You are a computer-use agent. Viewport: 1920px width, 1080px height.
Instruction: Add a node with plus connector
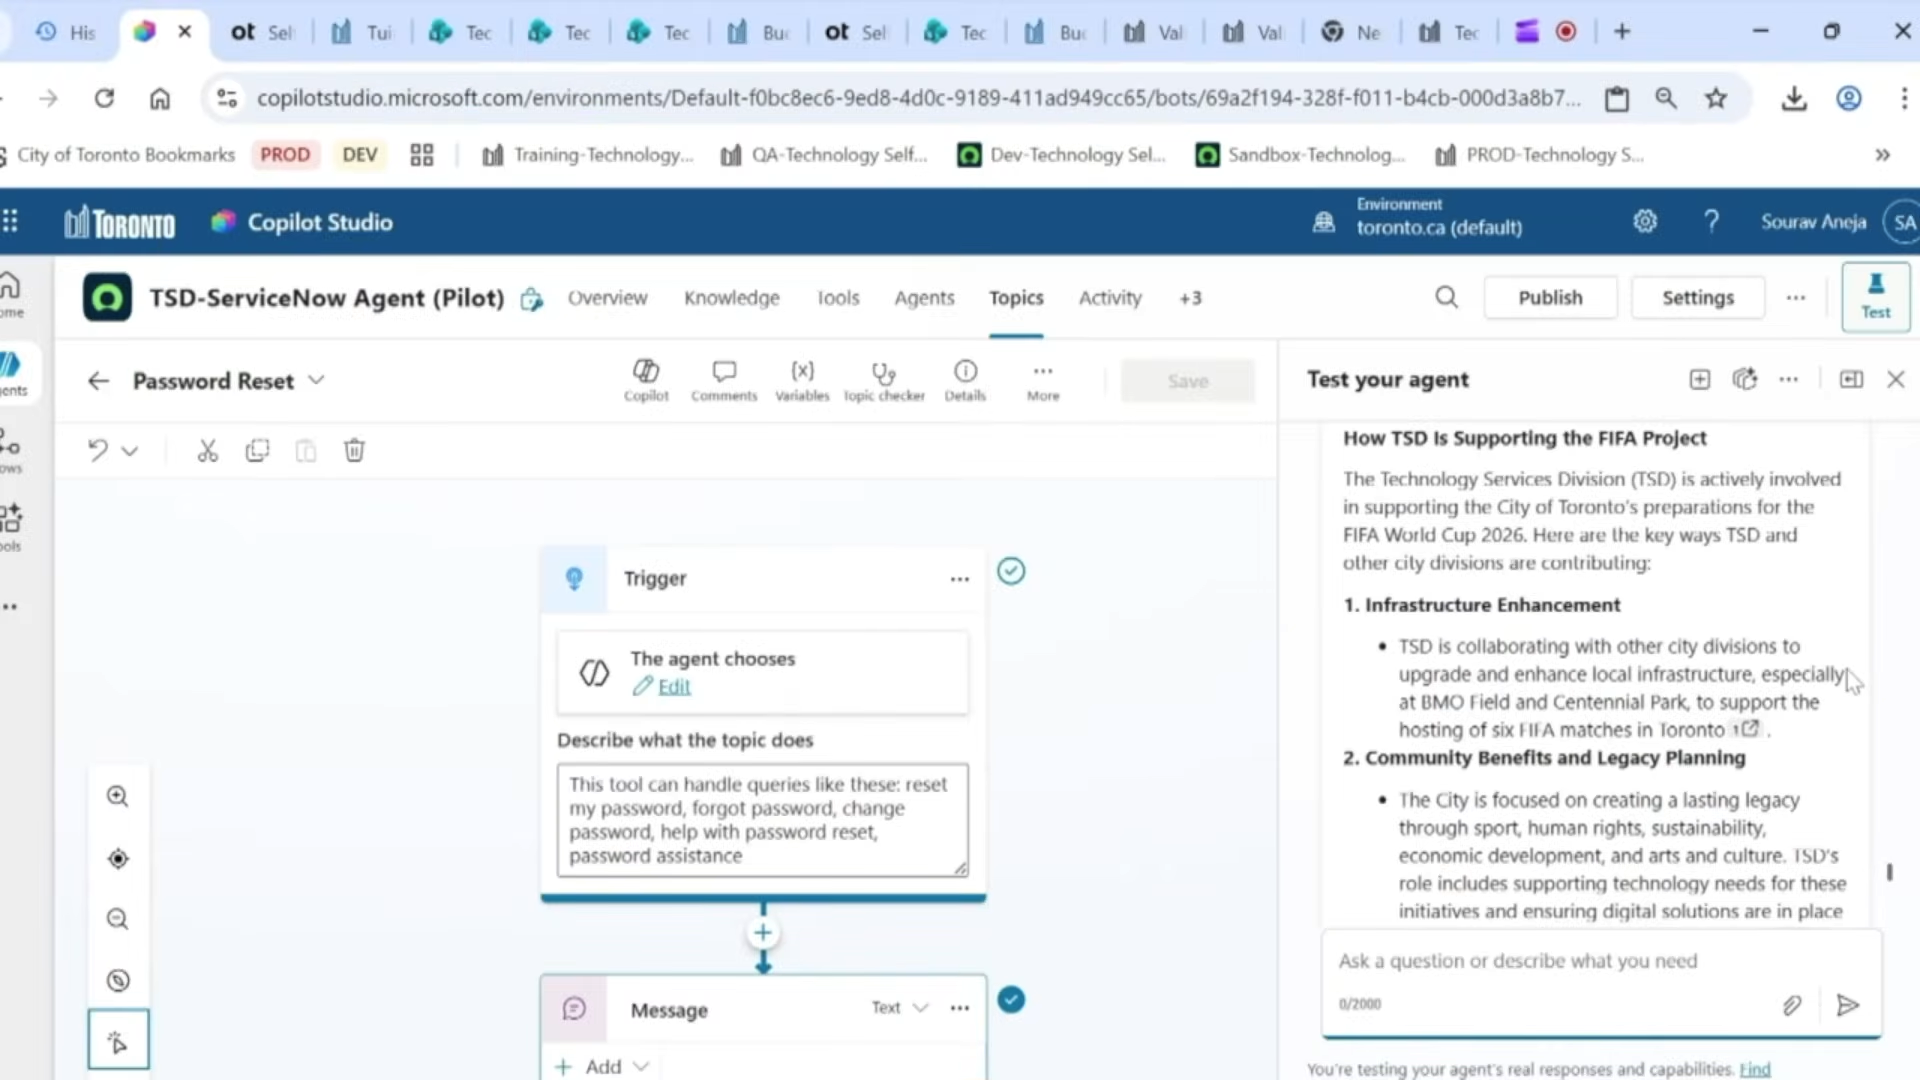[763, 933]
